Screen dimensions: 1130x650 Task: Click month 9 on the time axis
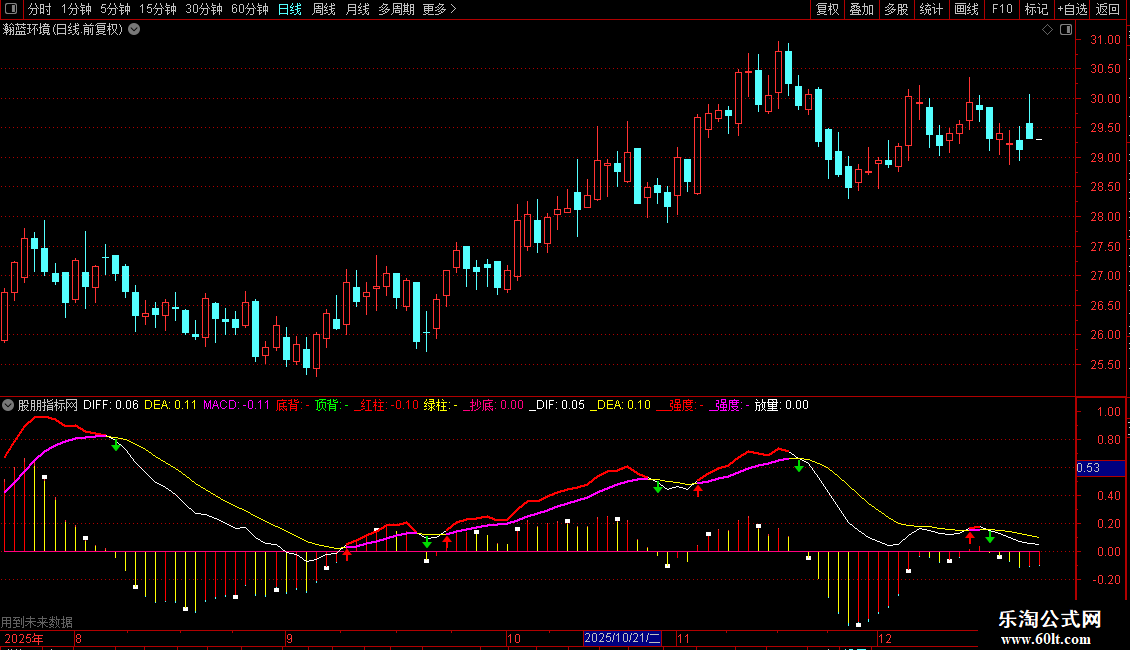point(289,638)
